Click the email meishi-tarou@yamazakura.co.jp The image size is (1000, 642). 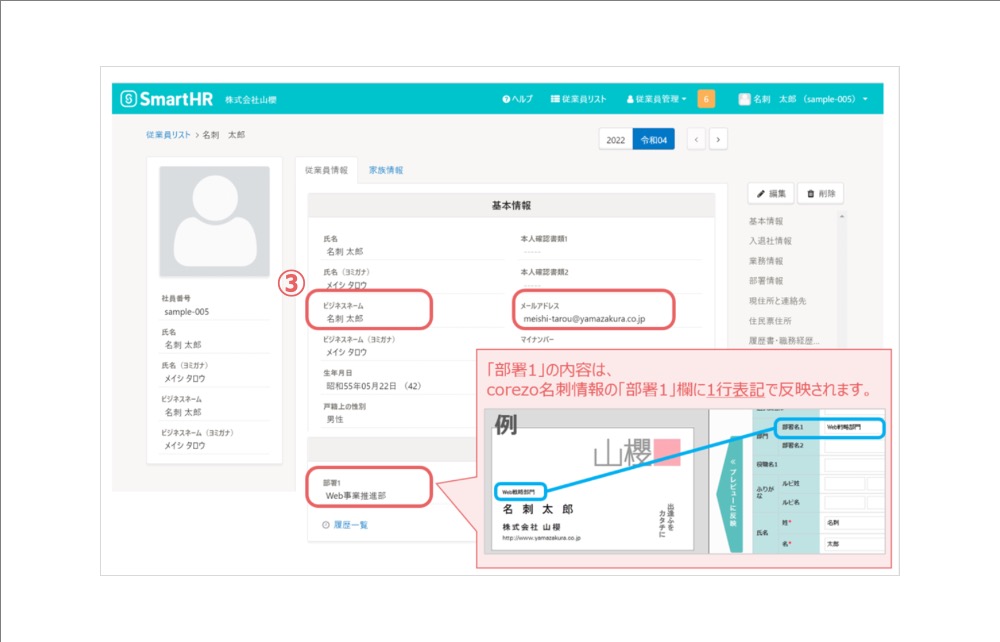[x=584, y=319]
